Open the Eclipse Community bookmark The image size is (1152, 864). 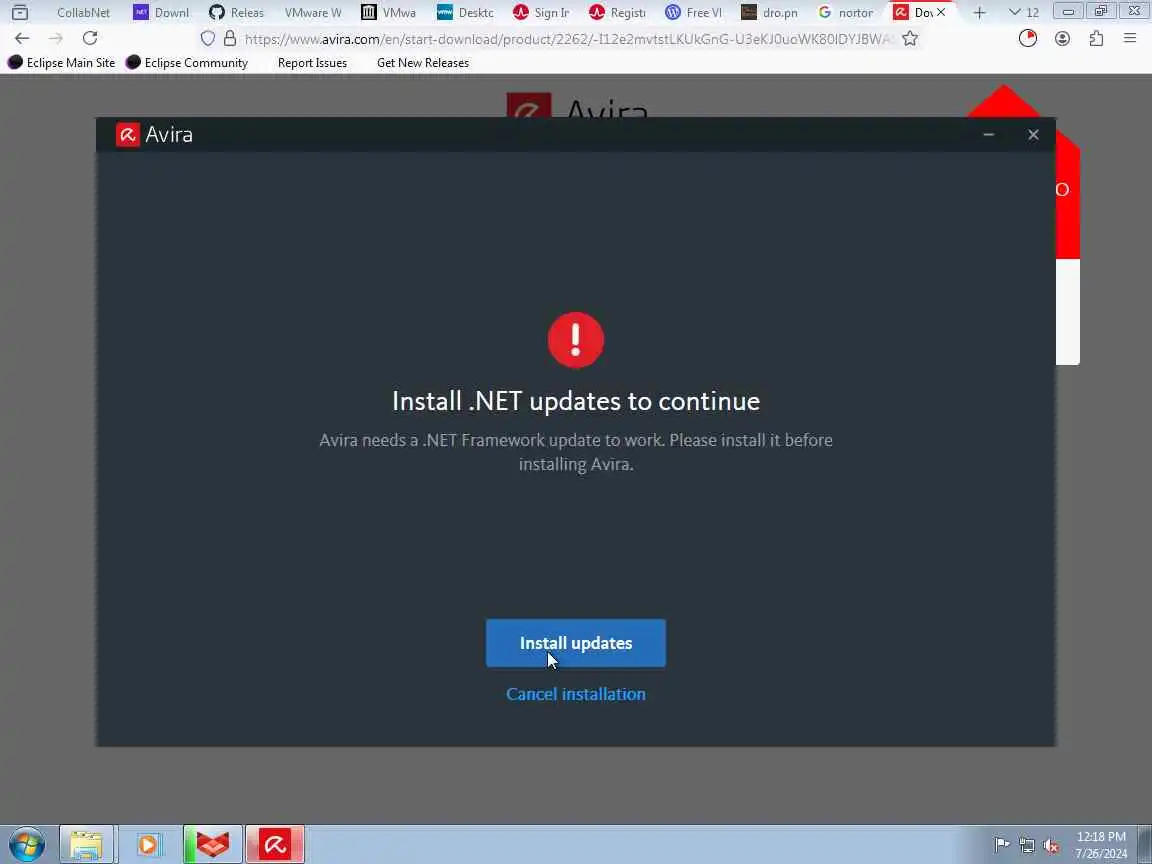click(x=187, y=62)
